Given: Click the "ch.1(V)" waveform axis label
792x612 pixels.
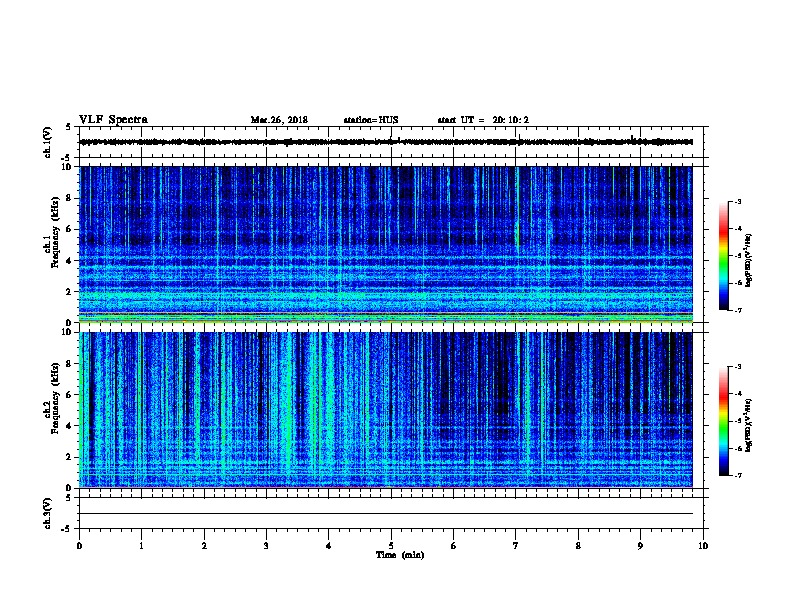Looking at the screenshot, I should [48, 142].
